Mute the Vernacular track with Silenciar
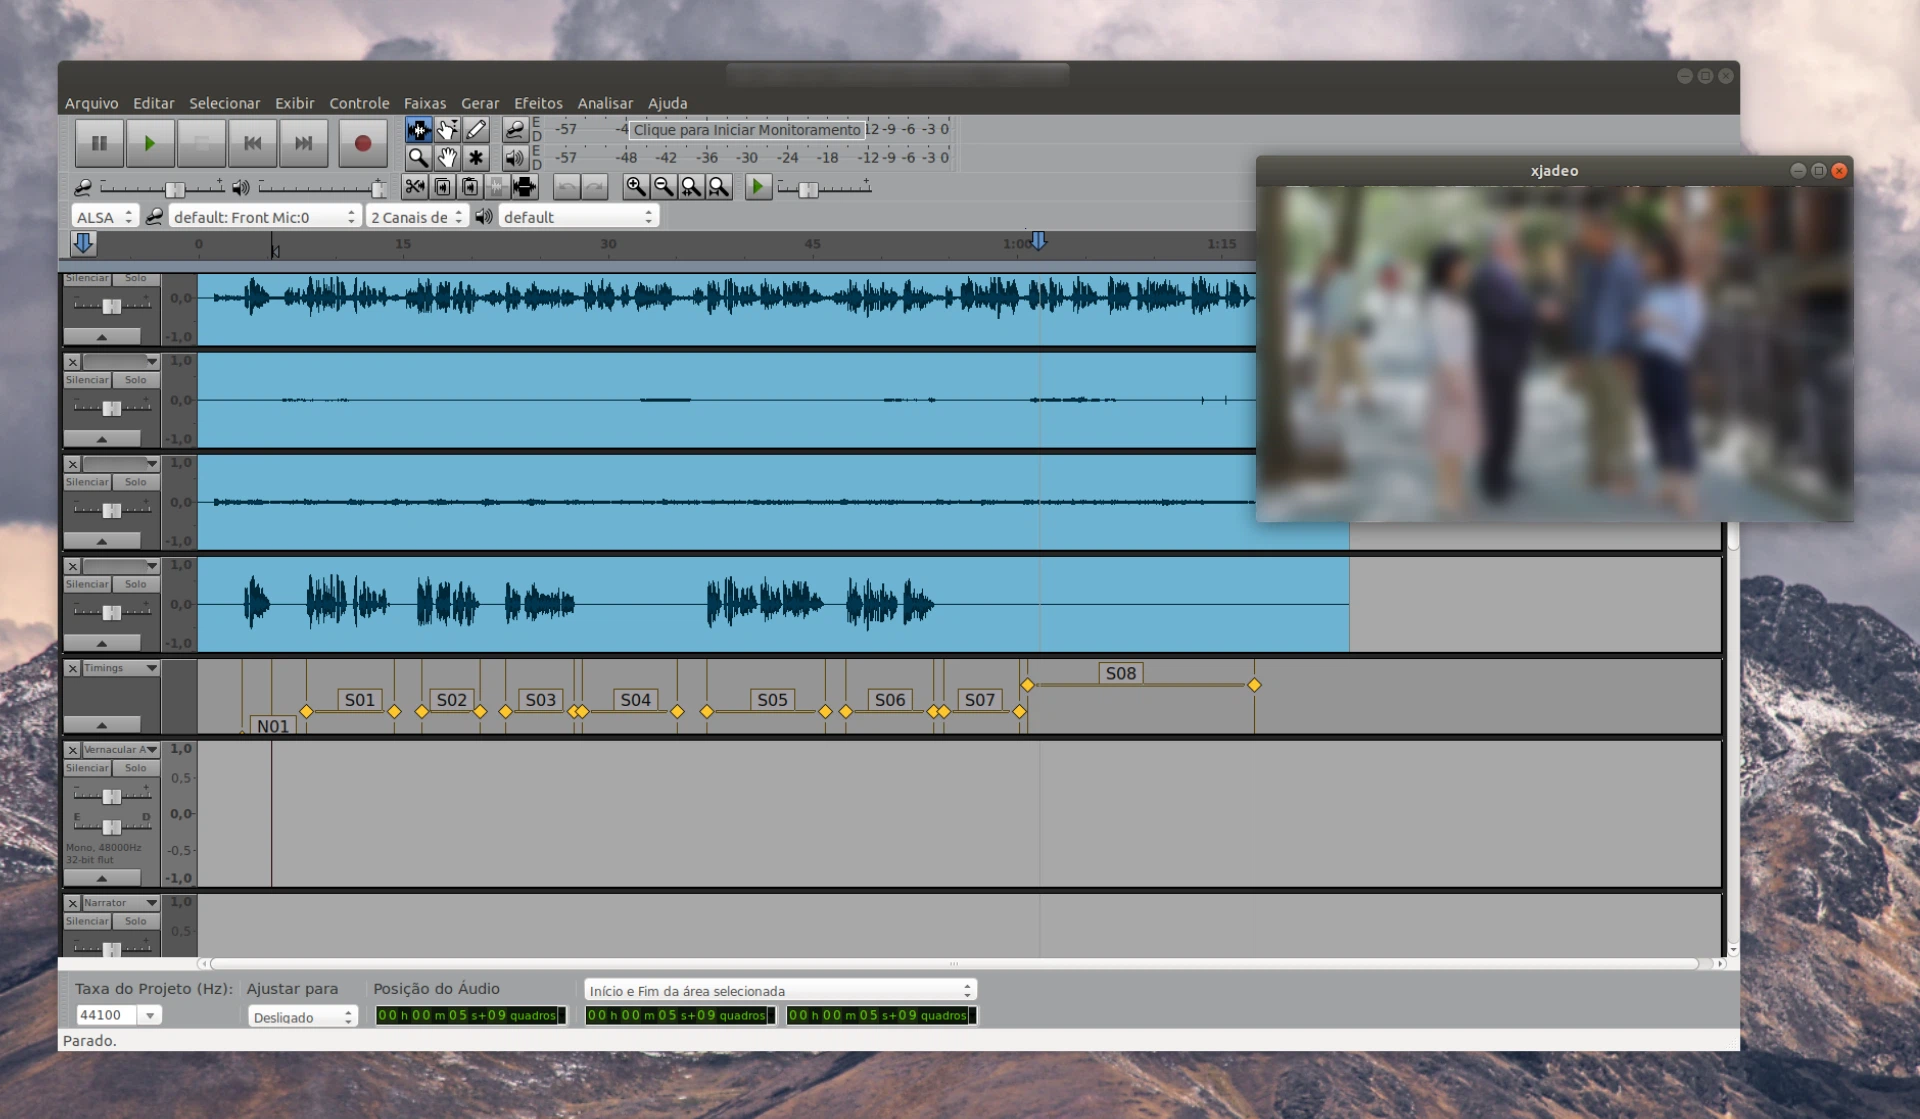Viewport: 1920px width, 1119px height. pyautogui.click(x=87, y=768)
